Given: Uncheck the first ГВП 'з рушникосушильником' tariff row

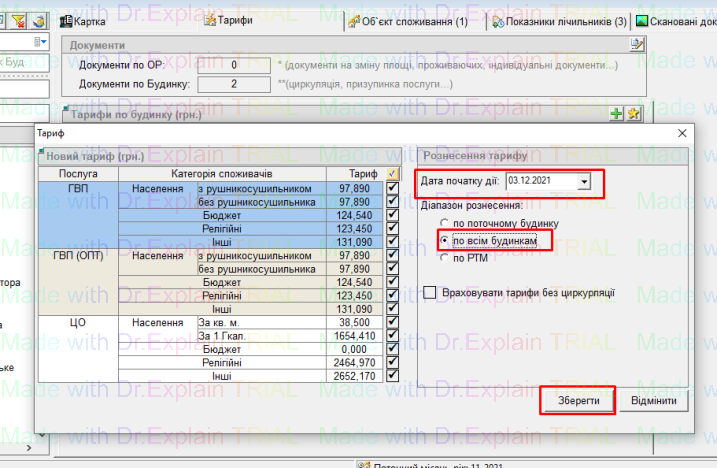Looking at the screenshot, I should [392, 188].
